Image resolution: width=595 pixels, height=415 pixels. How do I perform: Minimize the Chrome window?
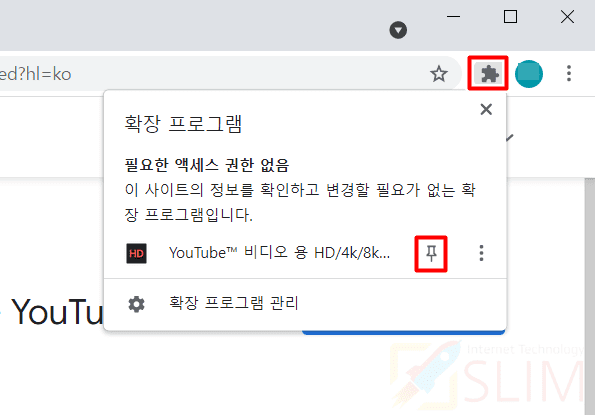pyautogui.click(x=453, y=17)
